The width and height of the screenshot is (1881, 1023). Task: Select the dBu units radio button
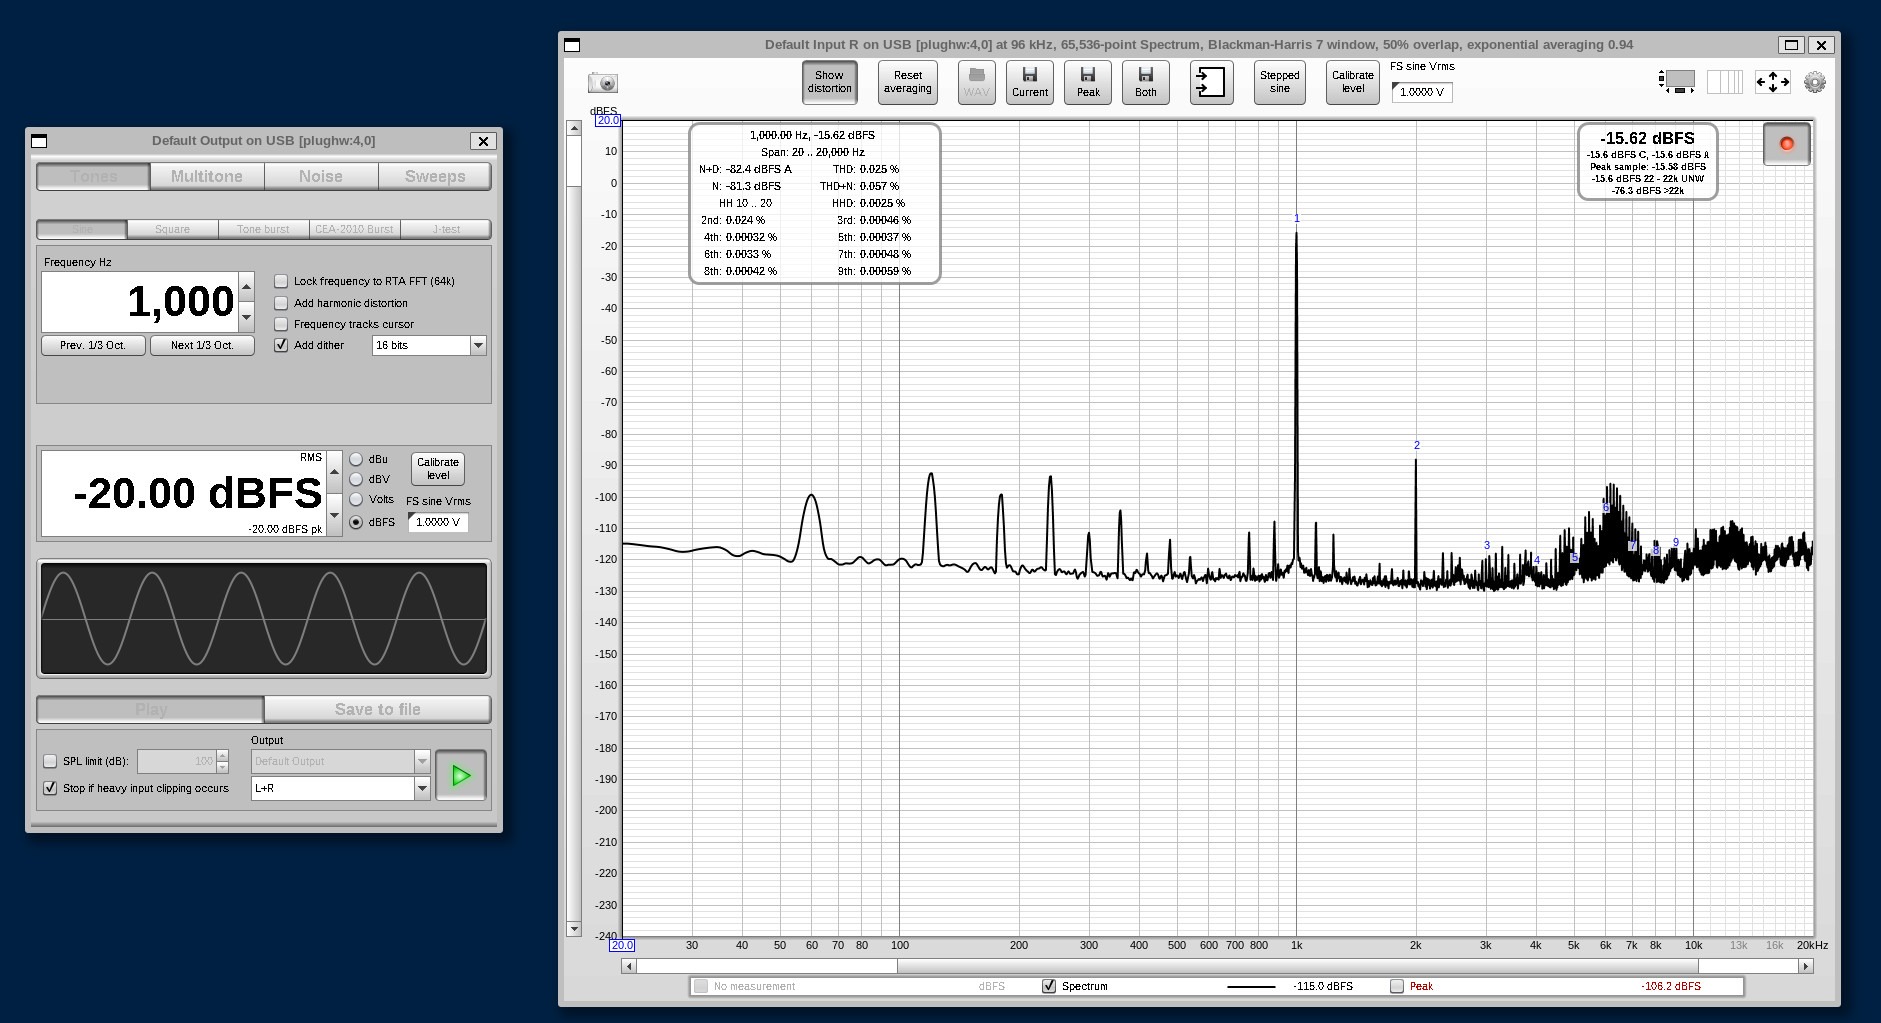coord(356,459)
